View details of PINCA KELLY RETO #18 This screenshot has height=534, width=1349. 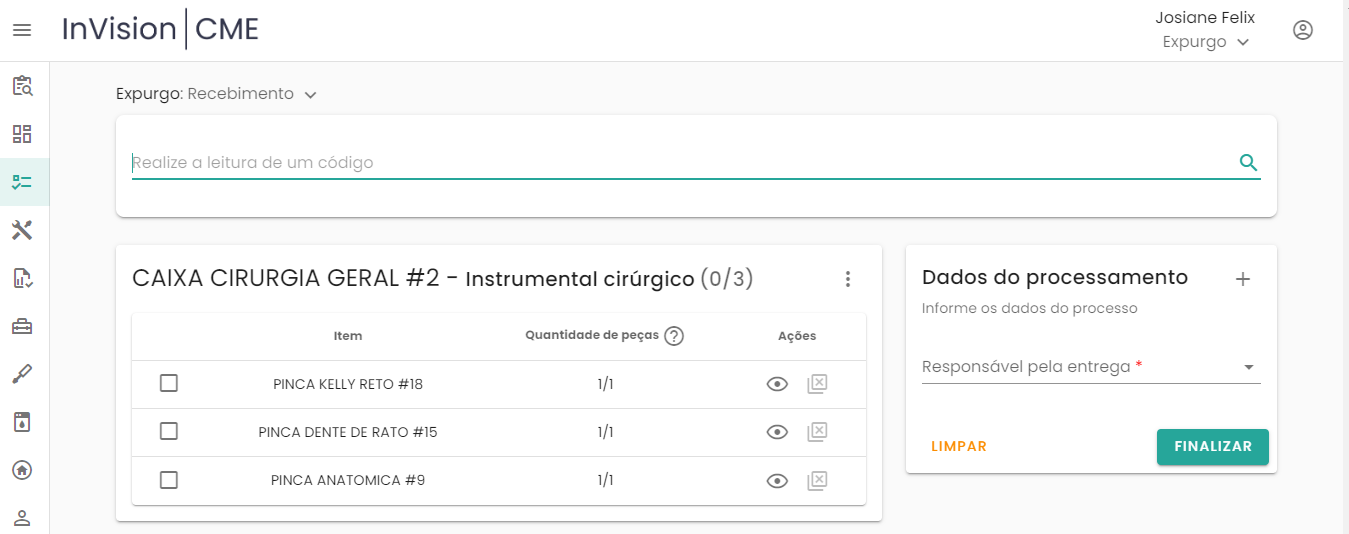[x=777, y=384]
